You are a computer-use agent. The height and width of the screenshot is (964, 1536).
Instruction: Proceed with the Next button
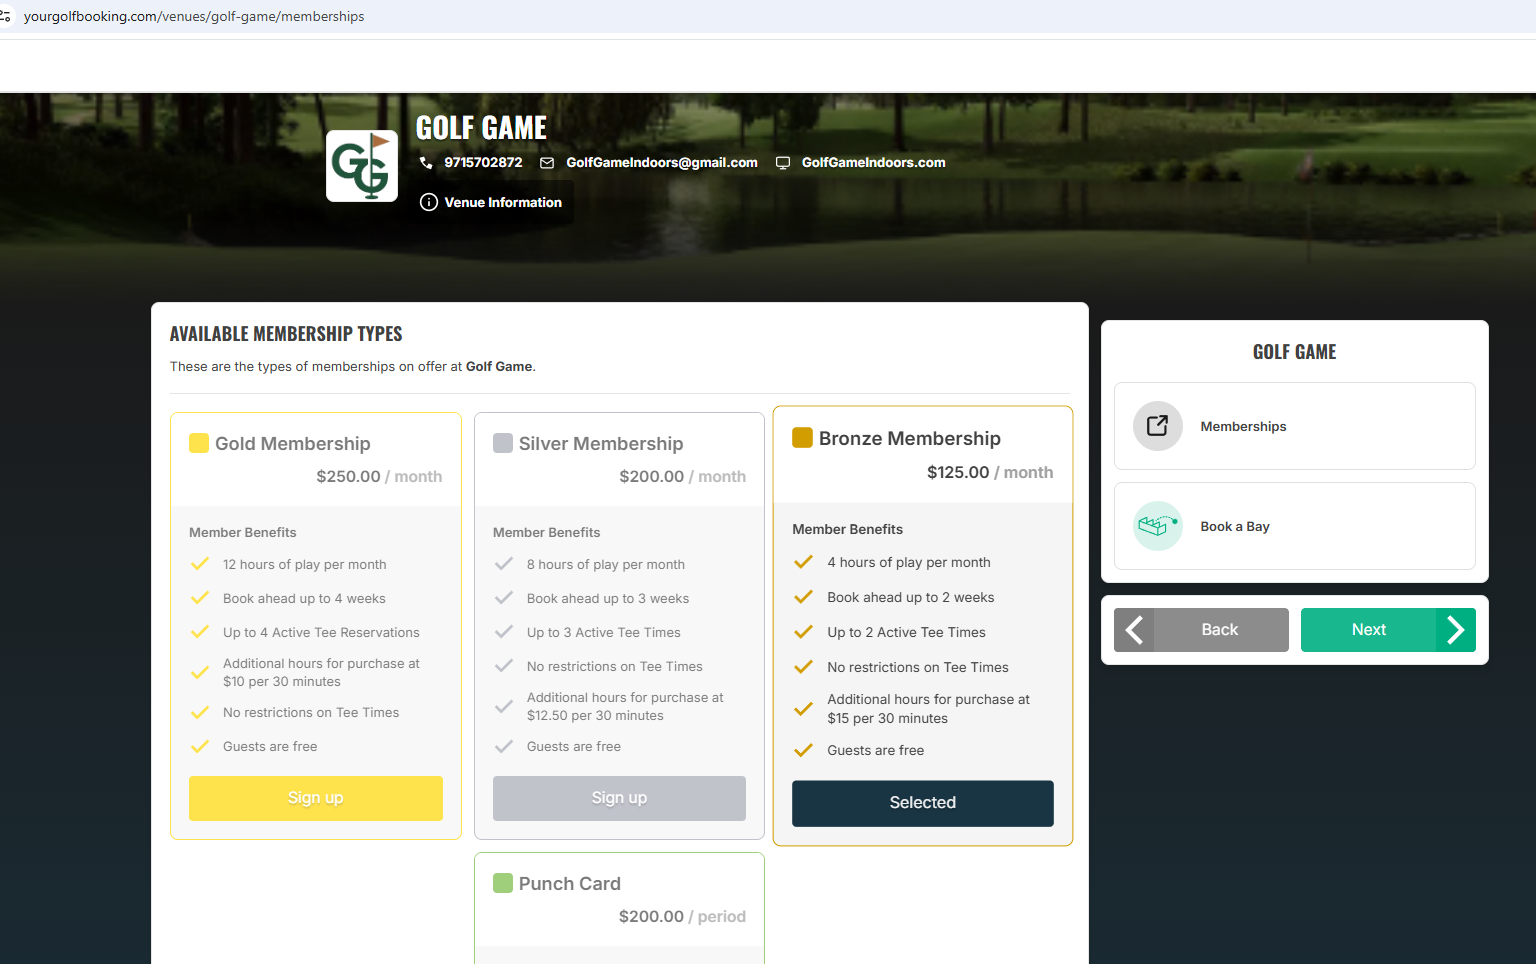1388,630
